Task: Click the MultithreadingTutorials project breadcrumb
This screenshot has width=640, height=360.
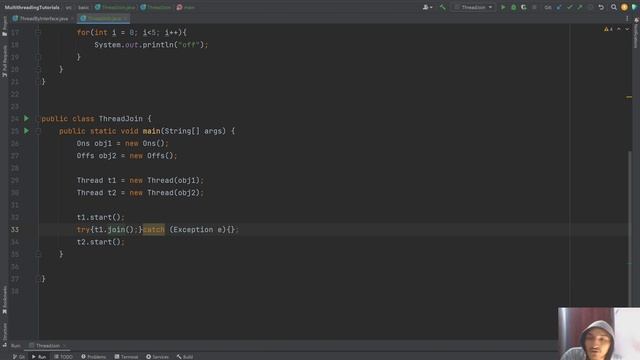Action: 32,7
